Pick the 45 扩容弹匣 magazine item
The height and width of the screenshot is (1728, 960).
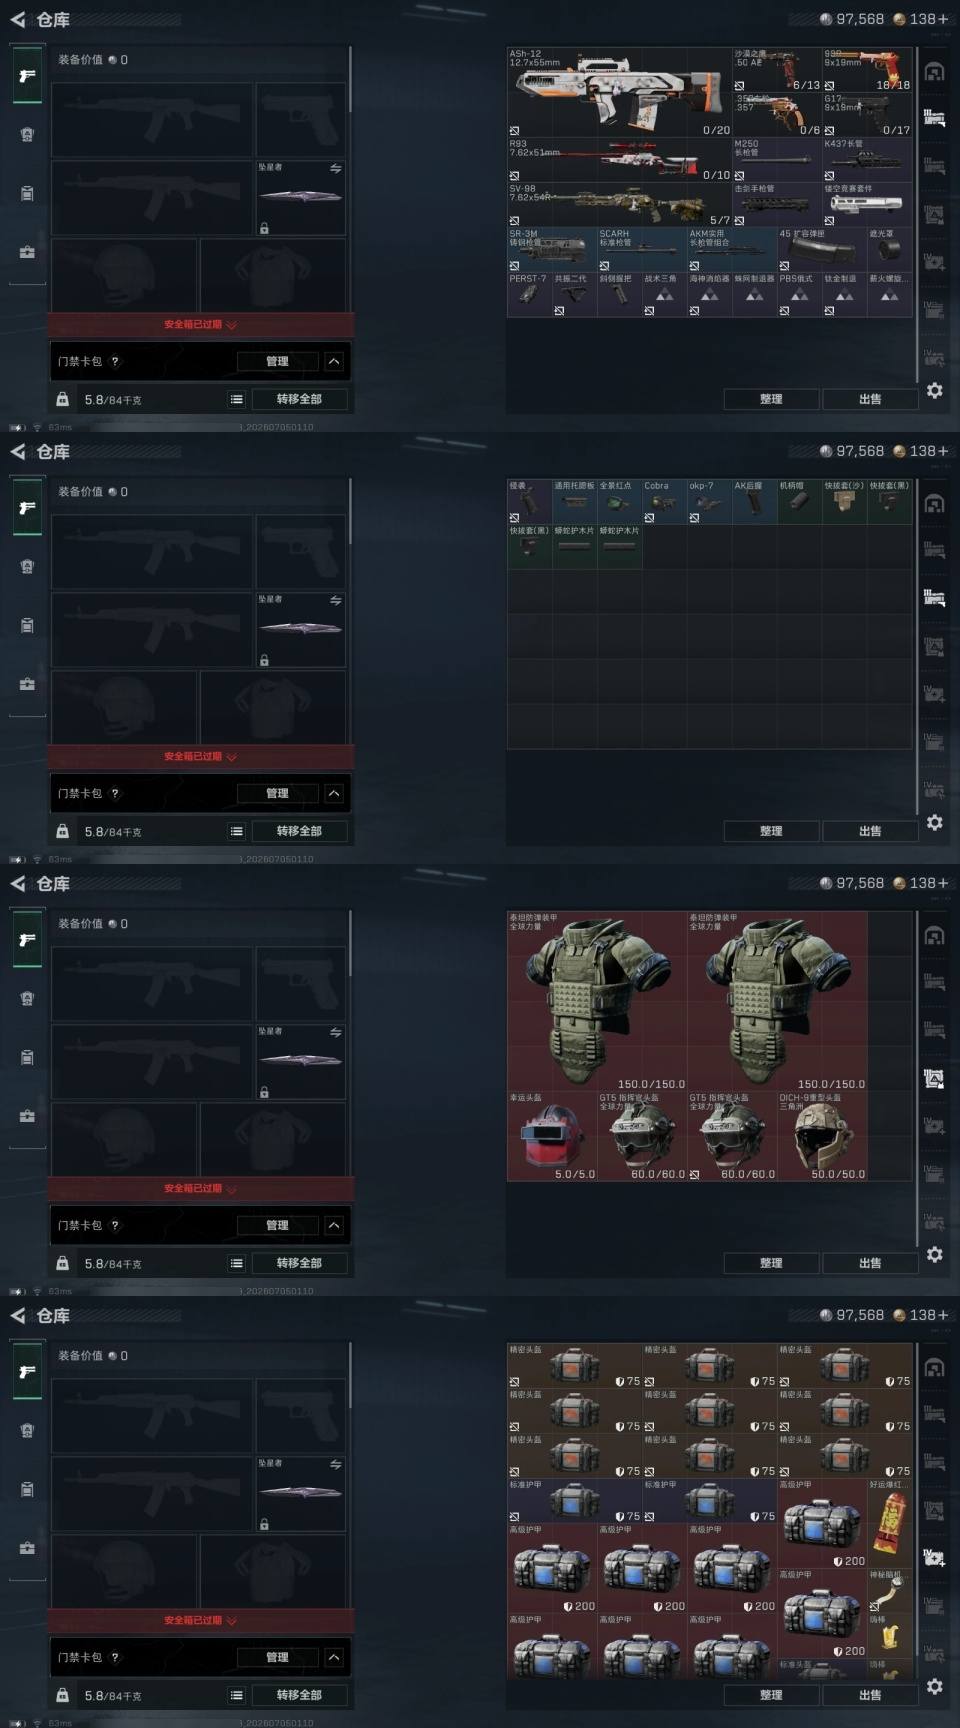pyautogui.click(x=822, y=250)
